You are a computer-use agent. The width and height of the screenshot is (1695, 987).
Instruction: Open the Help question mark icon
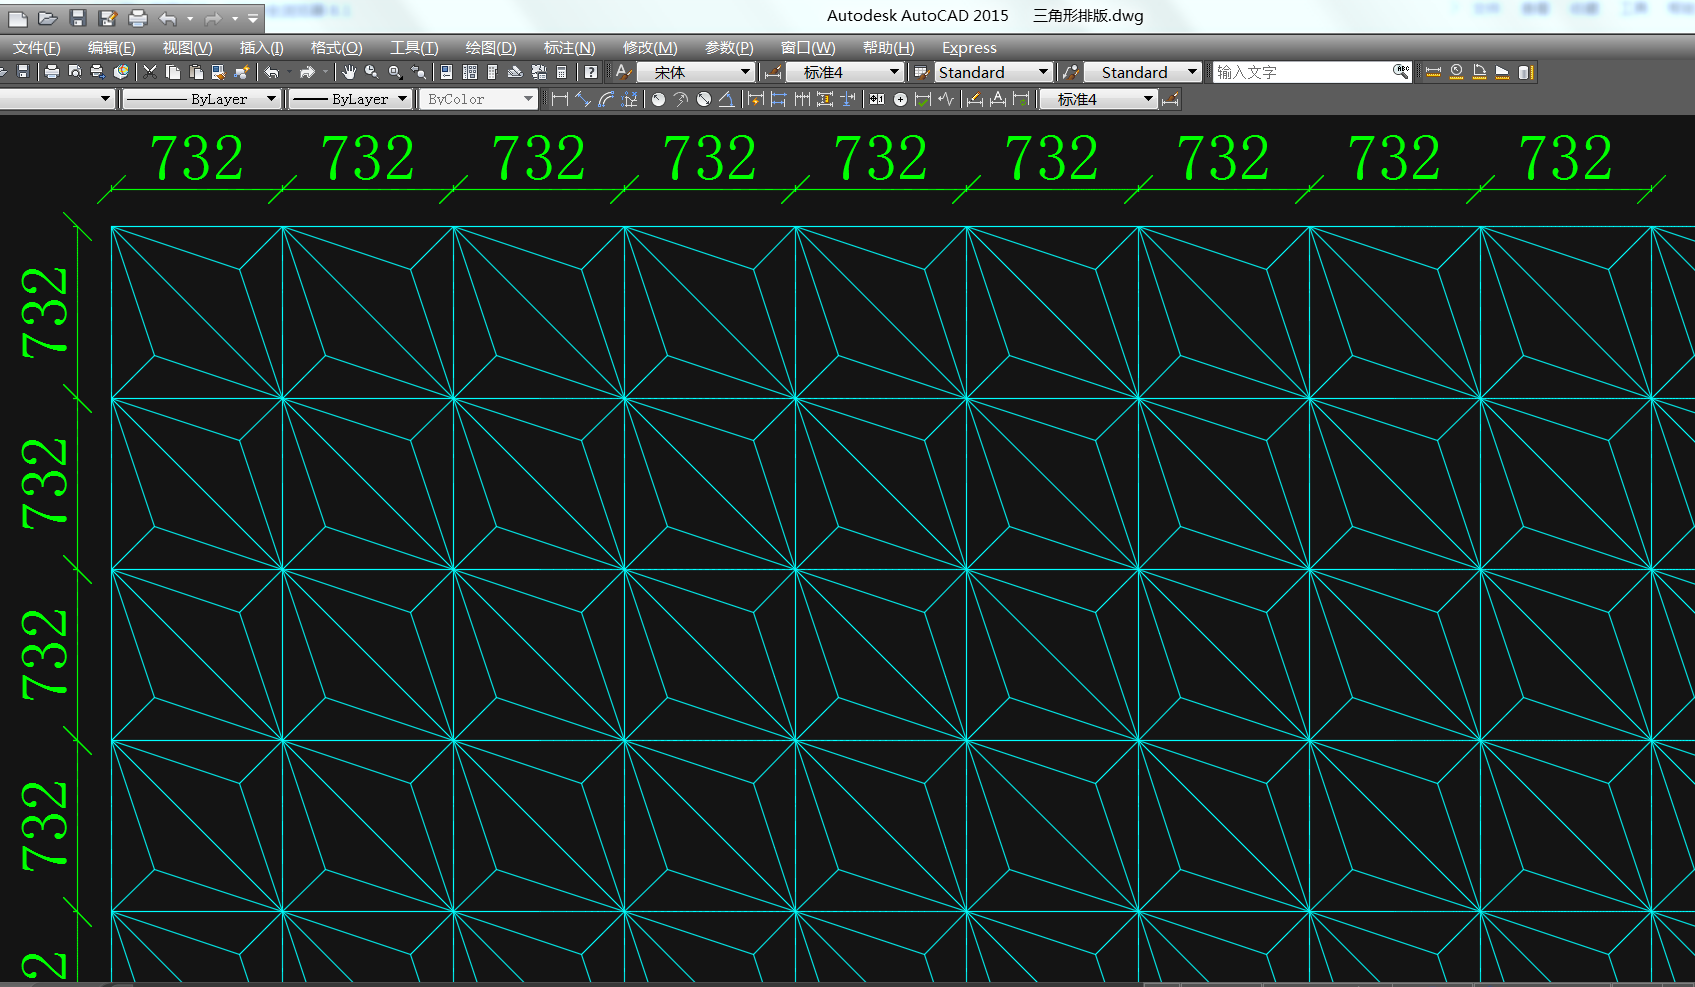(591, 72)
